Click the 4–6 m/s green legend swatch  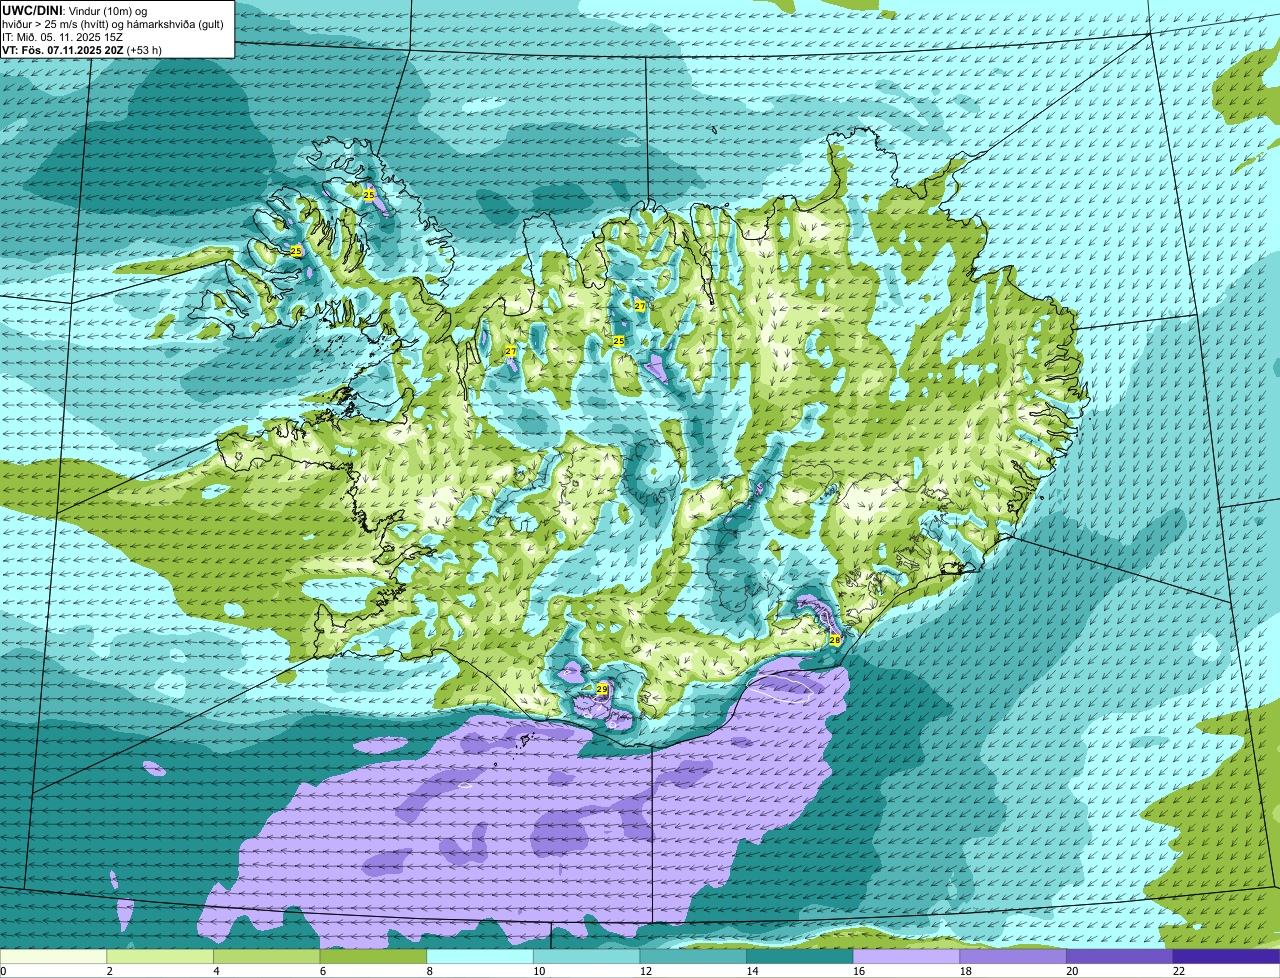pyautogui.click(x=267, y=957)
